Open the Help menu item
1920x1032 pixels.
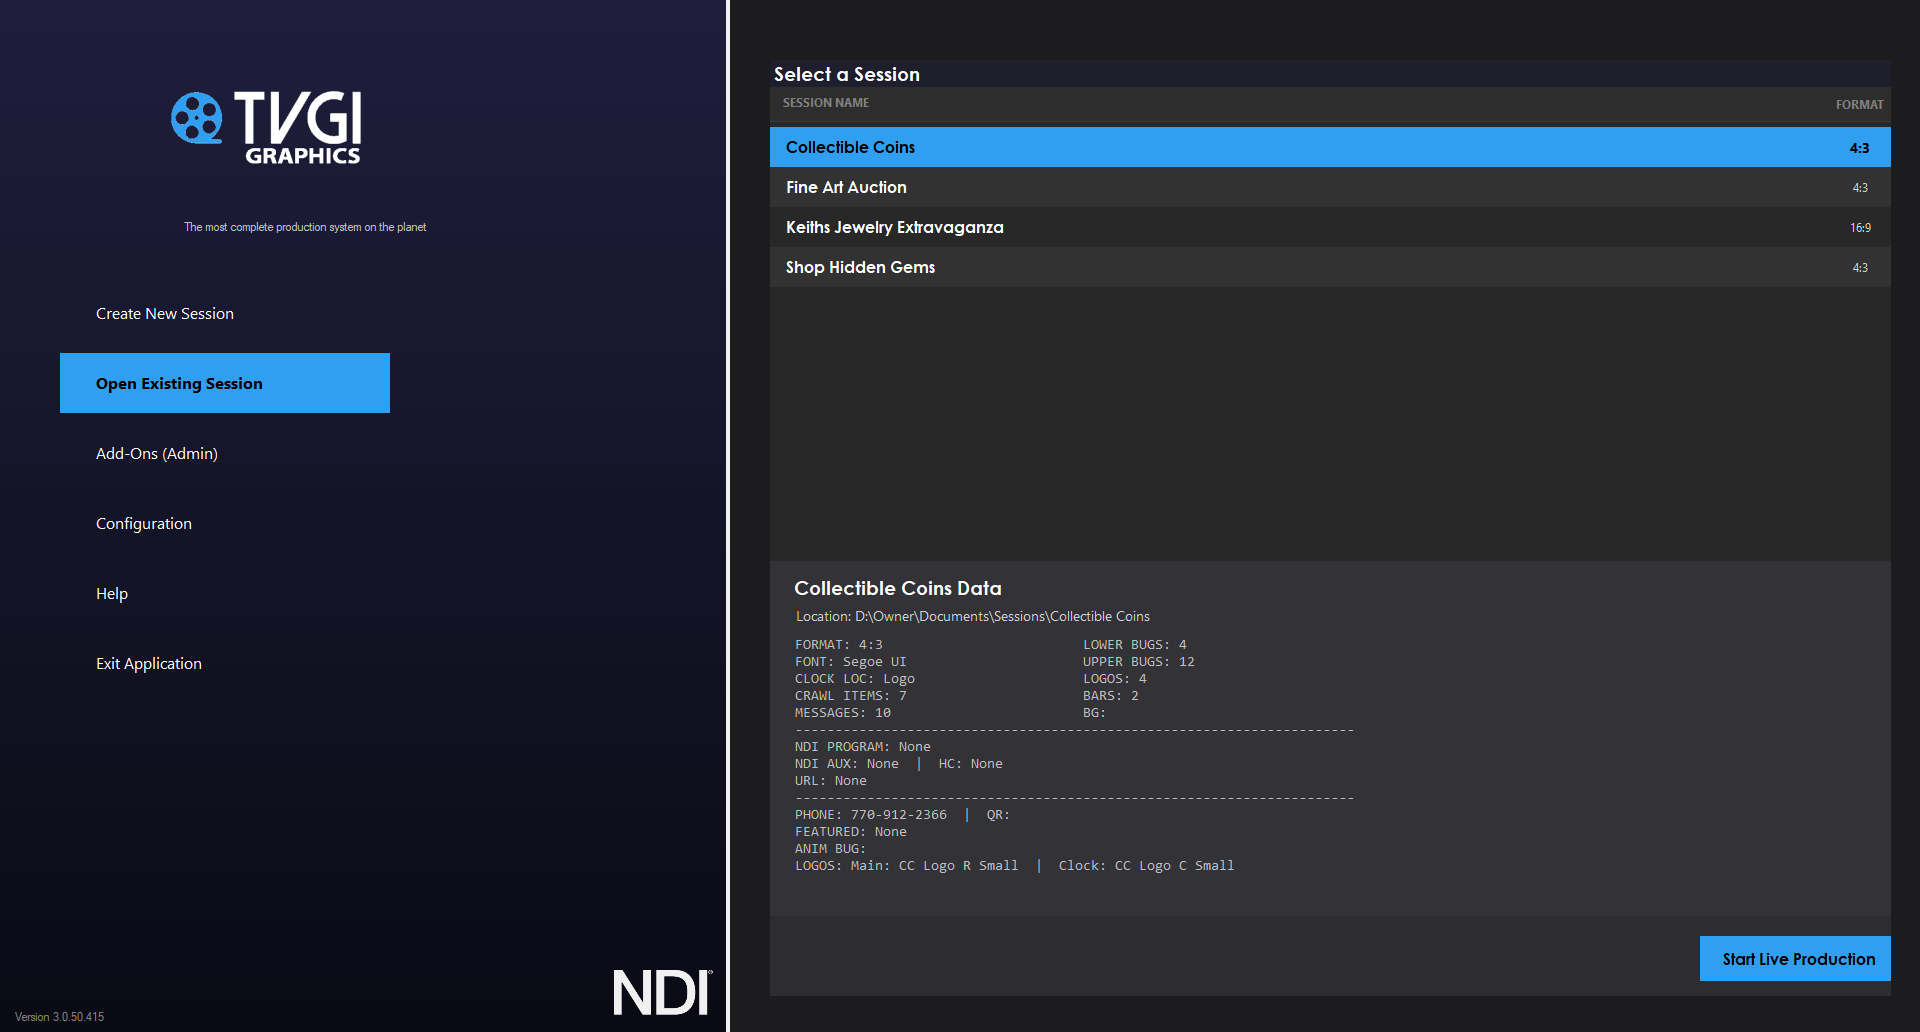coord(112,593)
